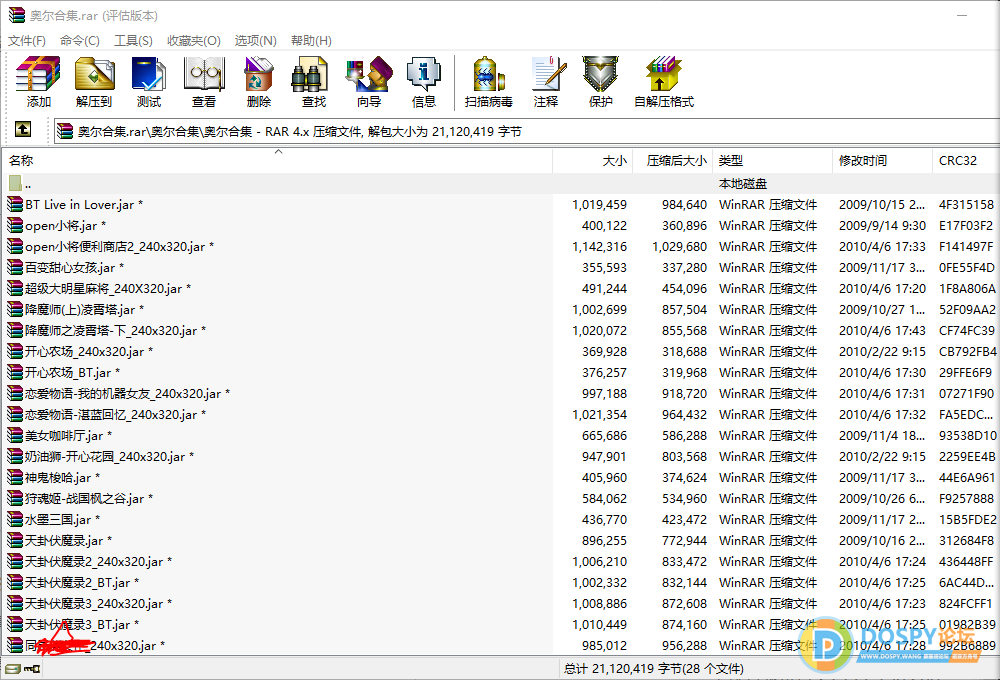The width and height of the screenshot is (1000, 680).
Task: Click the icon of 美女咖啡厅.jar
Action: click(x=15, y=436)
